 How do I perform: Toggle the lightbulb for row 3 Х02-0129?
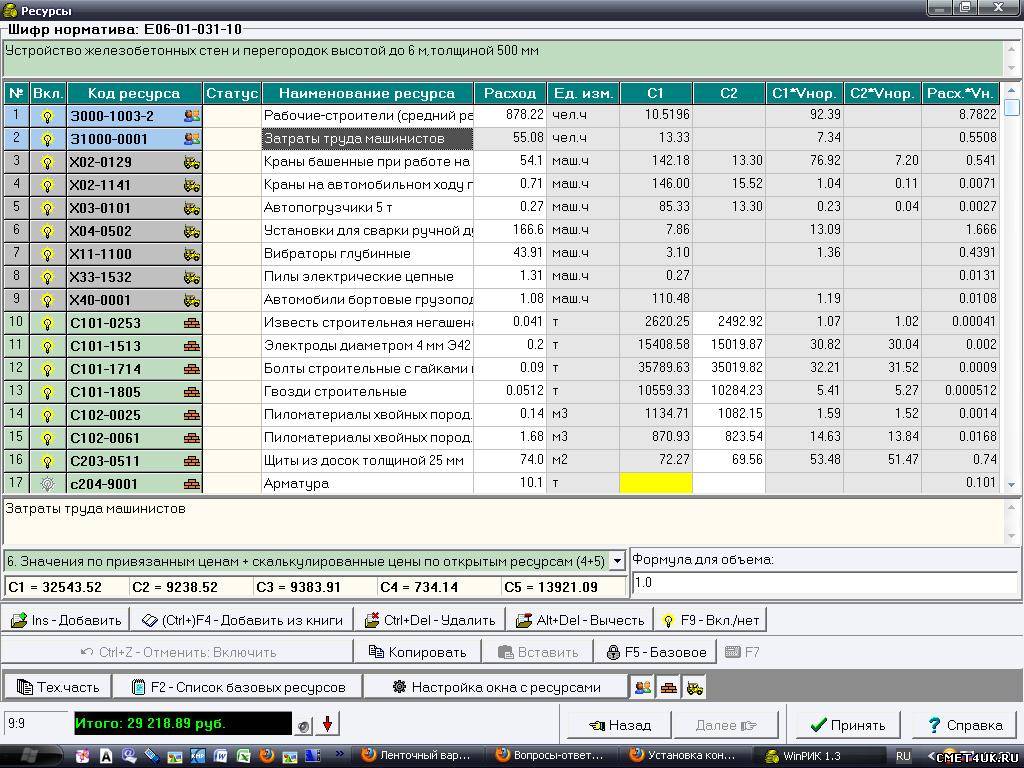[46, 162]
